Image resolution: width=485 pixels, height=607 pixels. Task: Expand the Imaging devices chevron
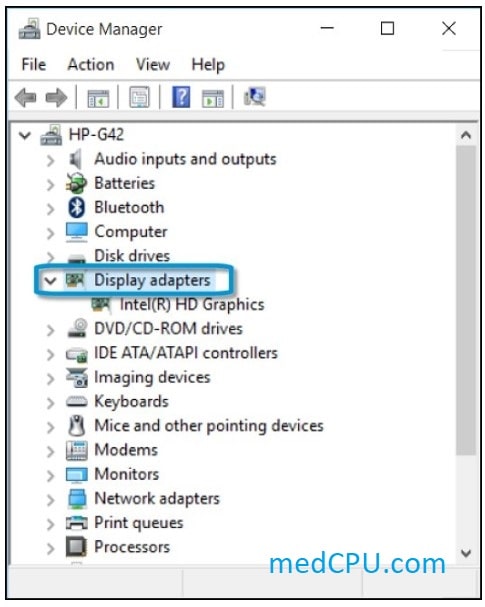tap(50, 379)
